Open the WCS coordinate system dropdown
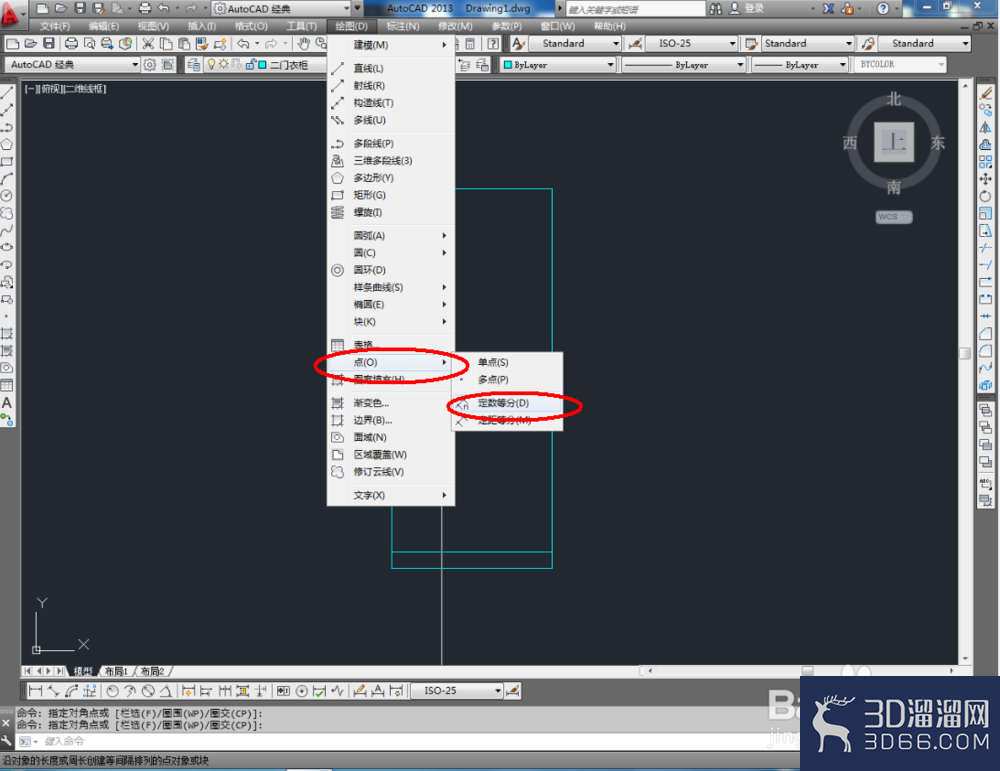The image size is (1000, 771). point(893,217)
